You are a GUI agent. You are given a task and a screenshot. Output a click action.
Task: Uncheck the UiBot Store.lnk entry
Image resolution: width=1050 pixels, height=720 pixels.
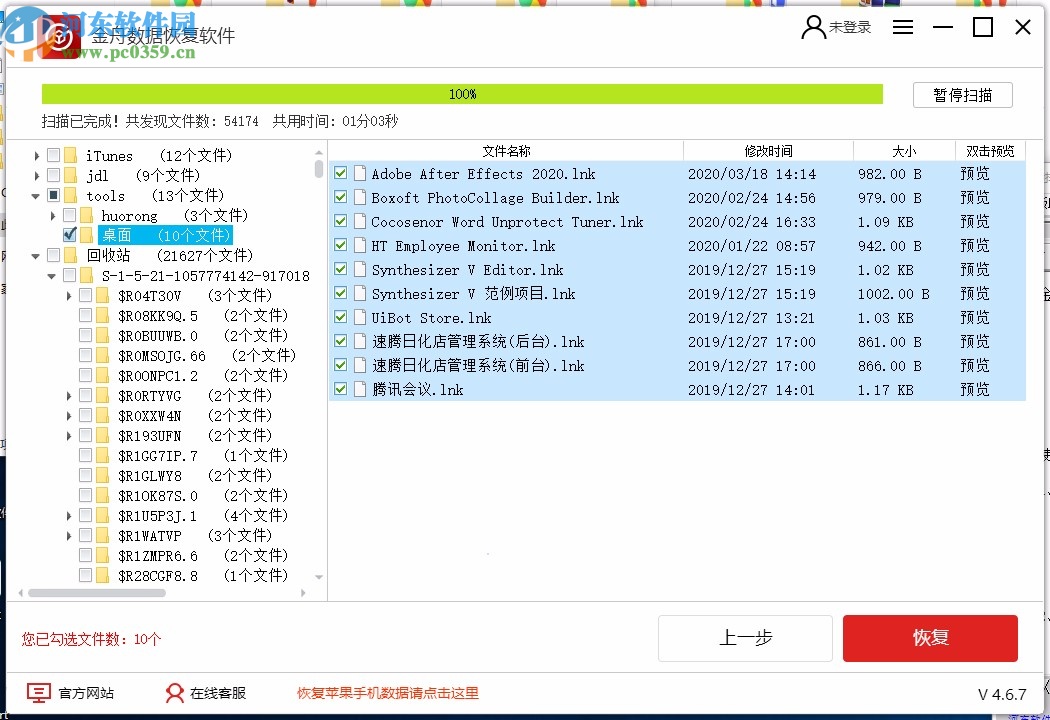(340, 317)
